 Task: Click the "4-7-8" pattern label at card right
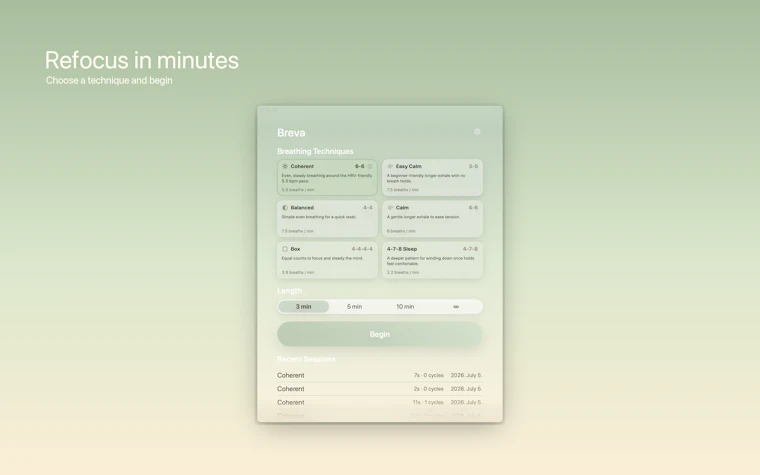click(470, 249)
